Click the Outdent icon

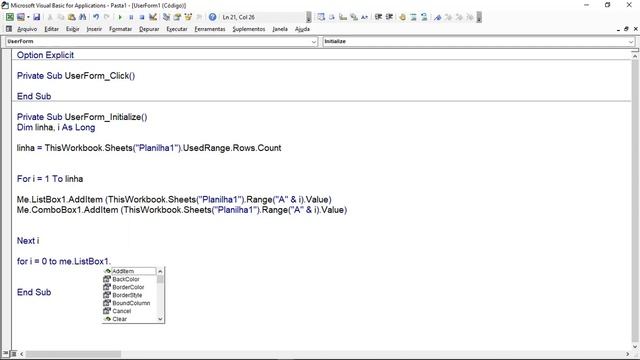tap(389, 17)
